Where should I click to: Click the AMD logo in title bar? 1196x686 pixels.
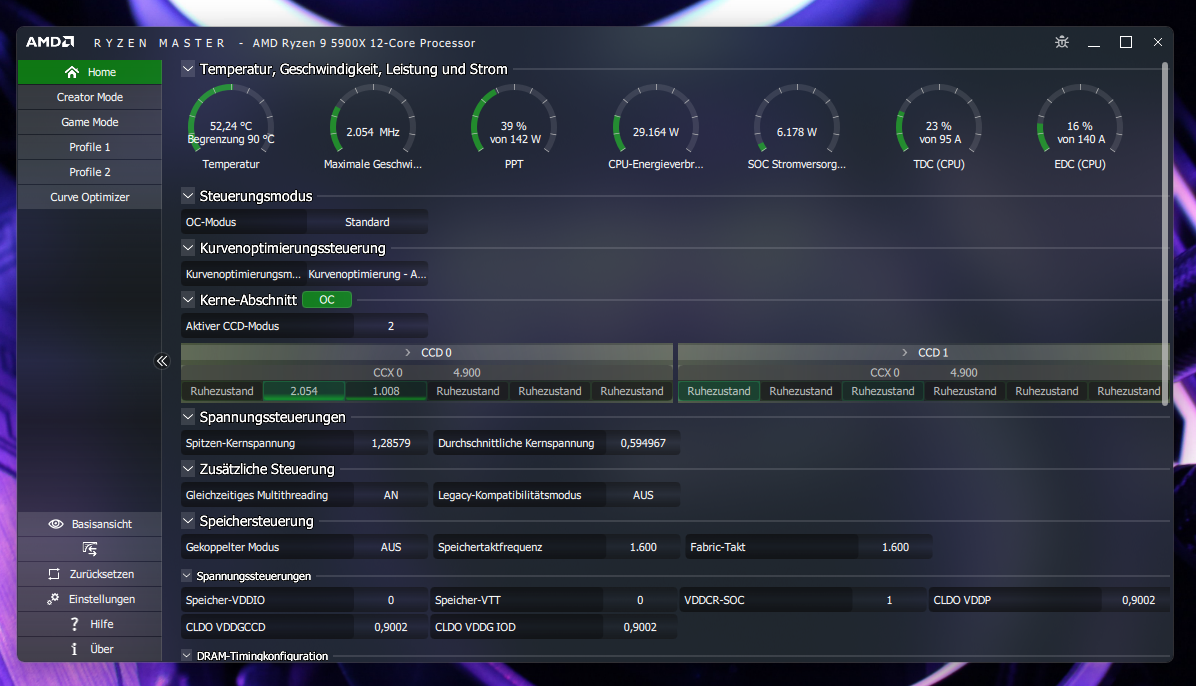tap(50, 42)
